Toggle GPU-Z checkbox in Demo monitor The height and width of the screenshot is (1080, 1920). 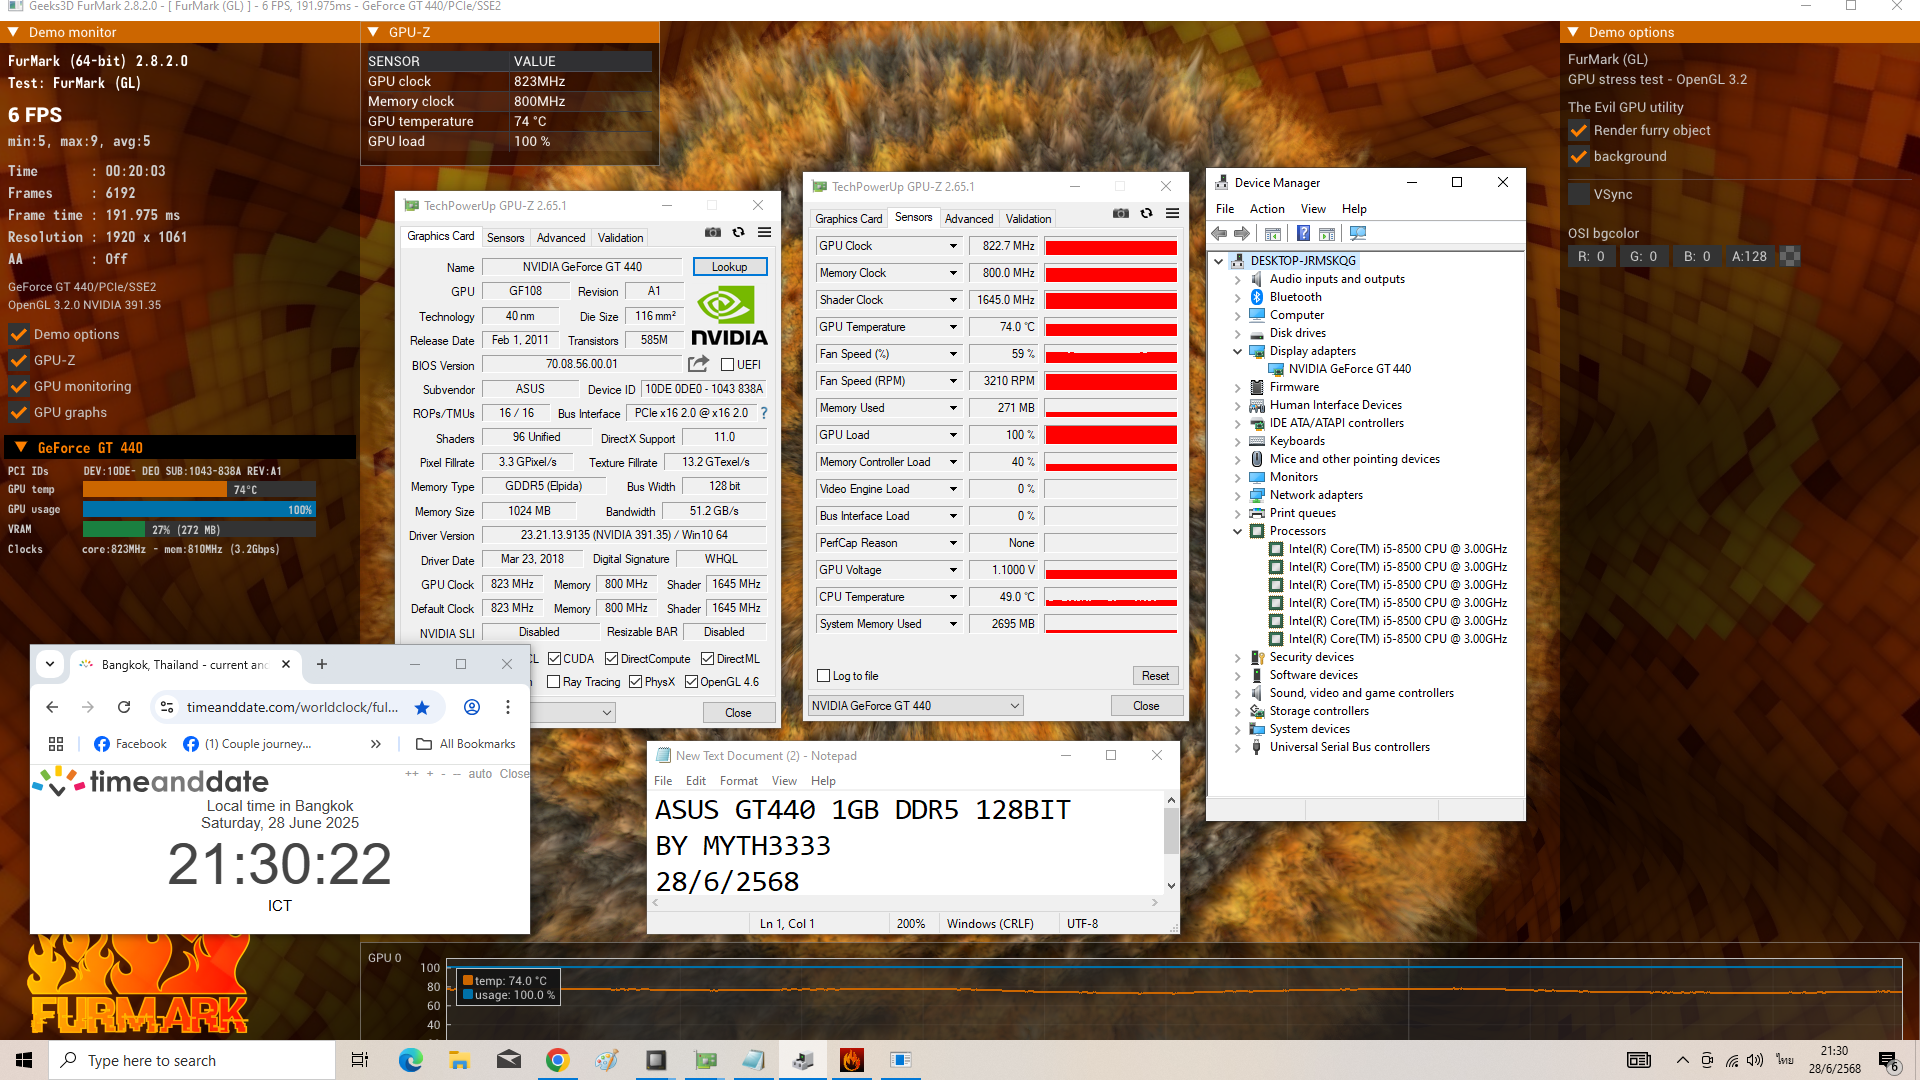tap(19, 361)
